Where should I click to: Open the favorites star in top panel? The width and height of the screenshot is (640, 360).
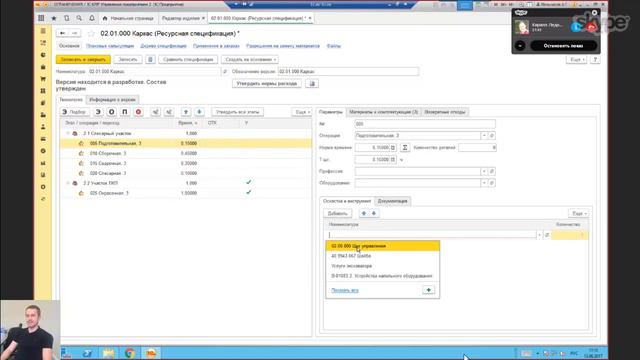[54, 18]
